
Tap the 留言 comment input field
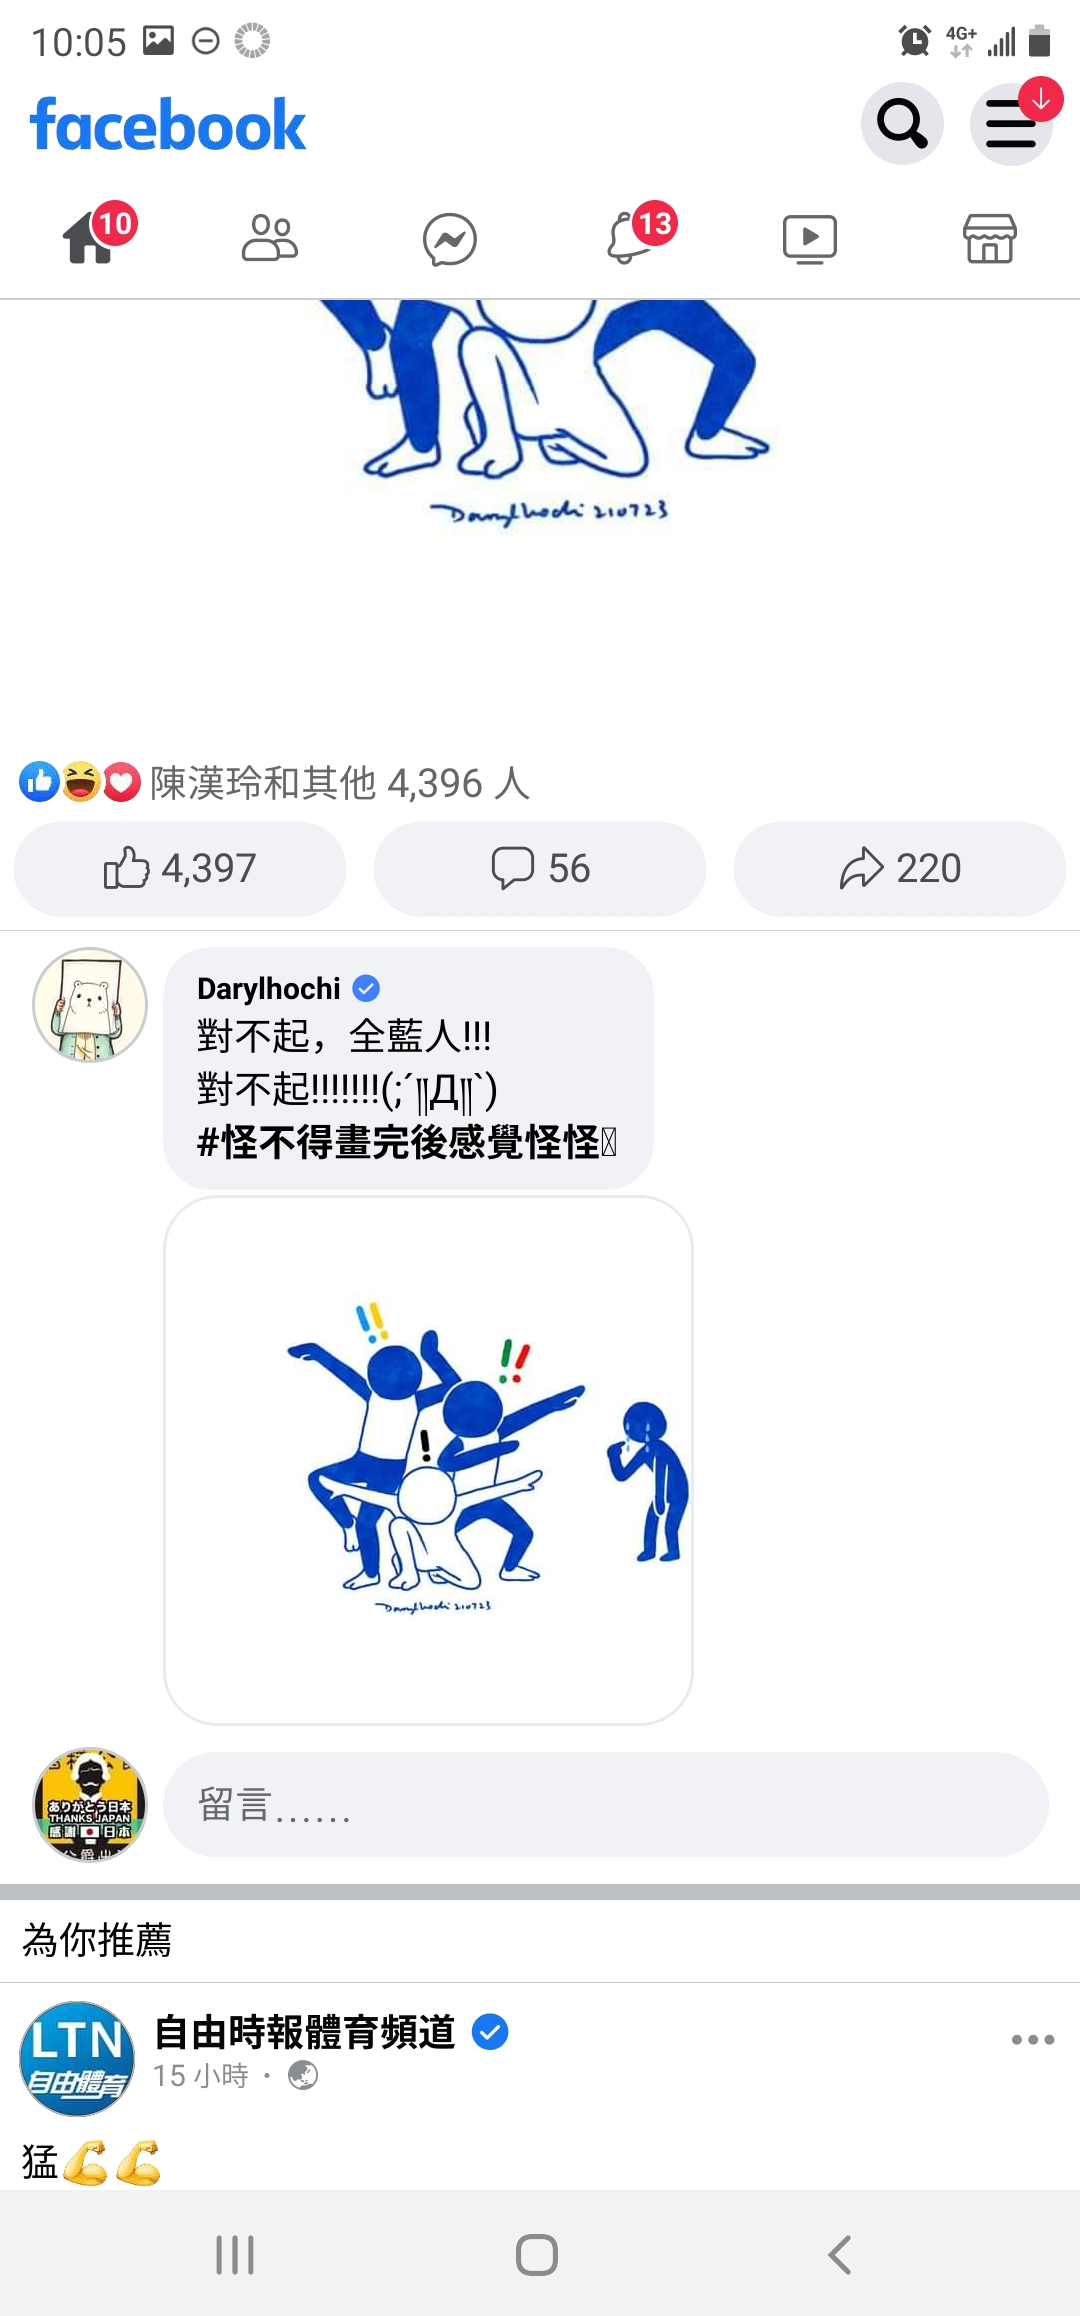[x=606, y=1804]
